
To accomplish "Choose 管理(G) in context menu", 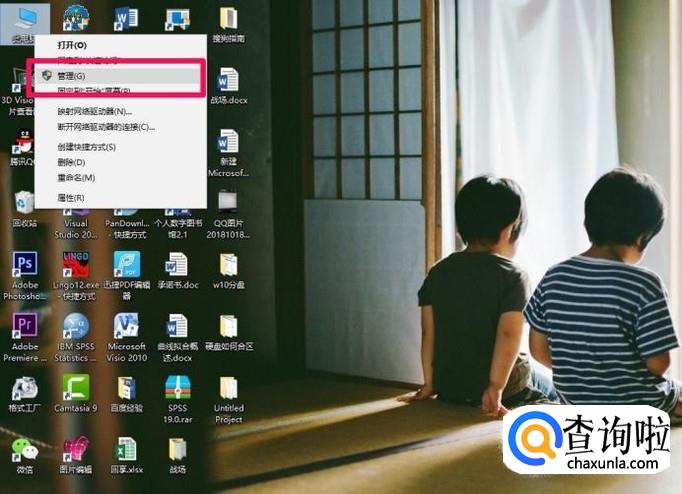I will [72, 76].
